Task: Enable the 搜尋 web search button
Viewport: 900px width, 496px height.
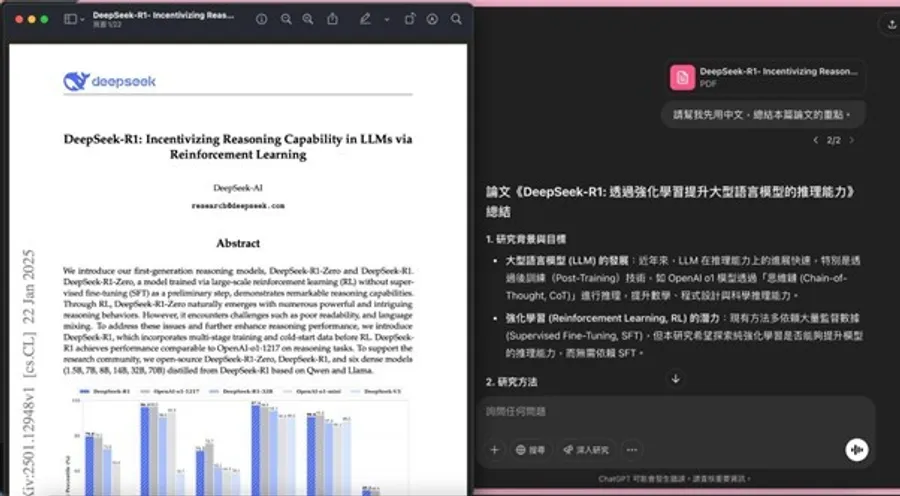Action: click(x=530, y=450)
